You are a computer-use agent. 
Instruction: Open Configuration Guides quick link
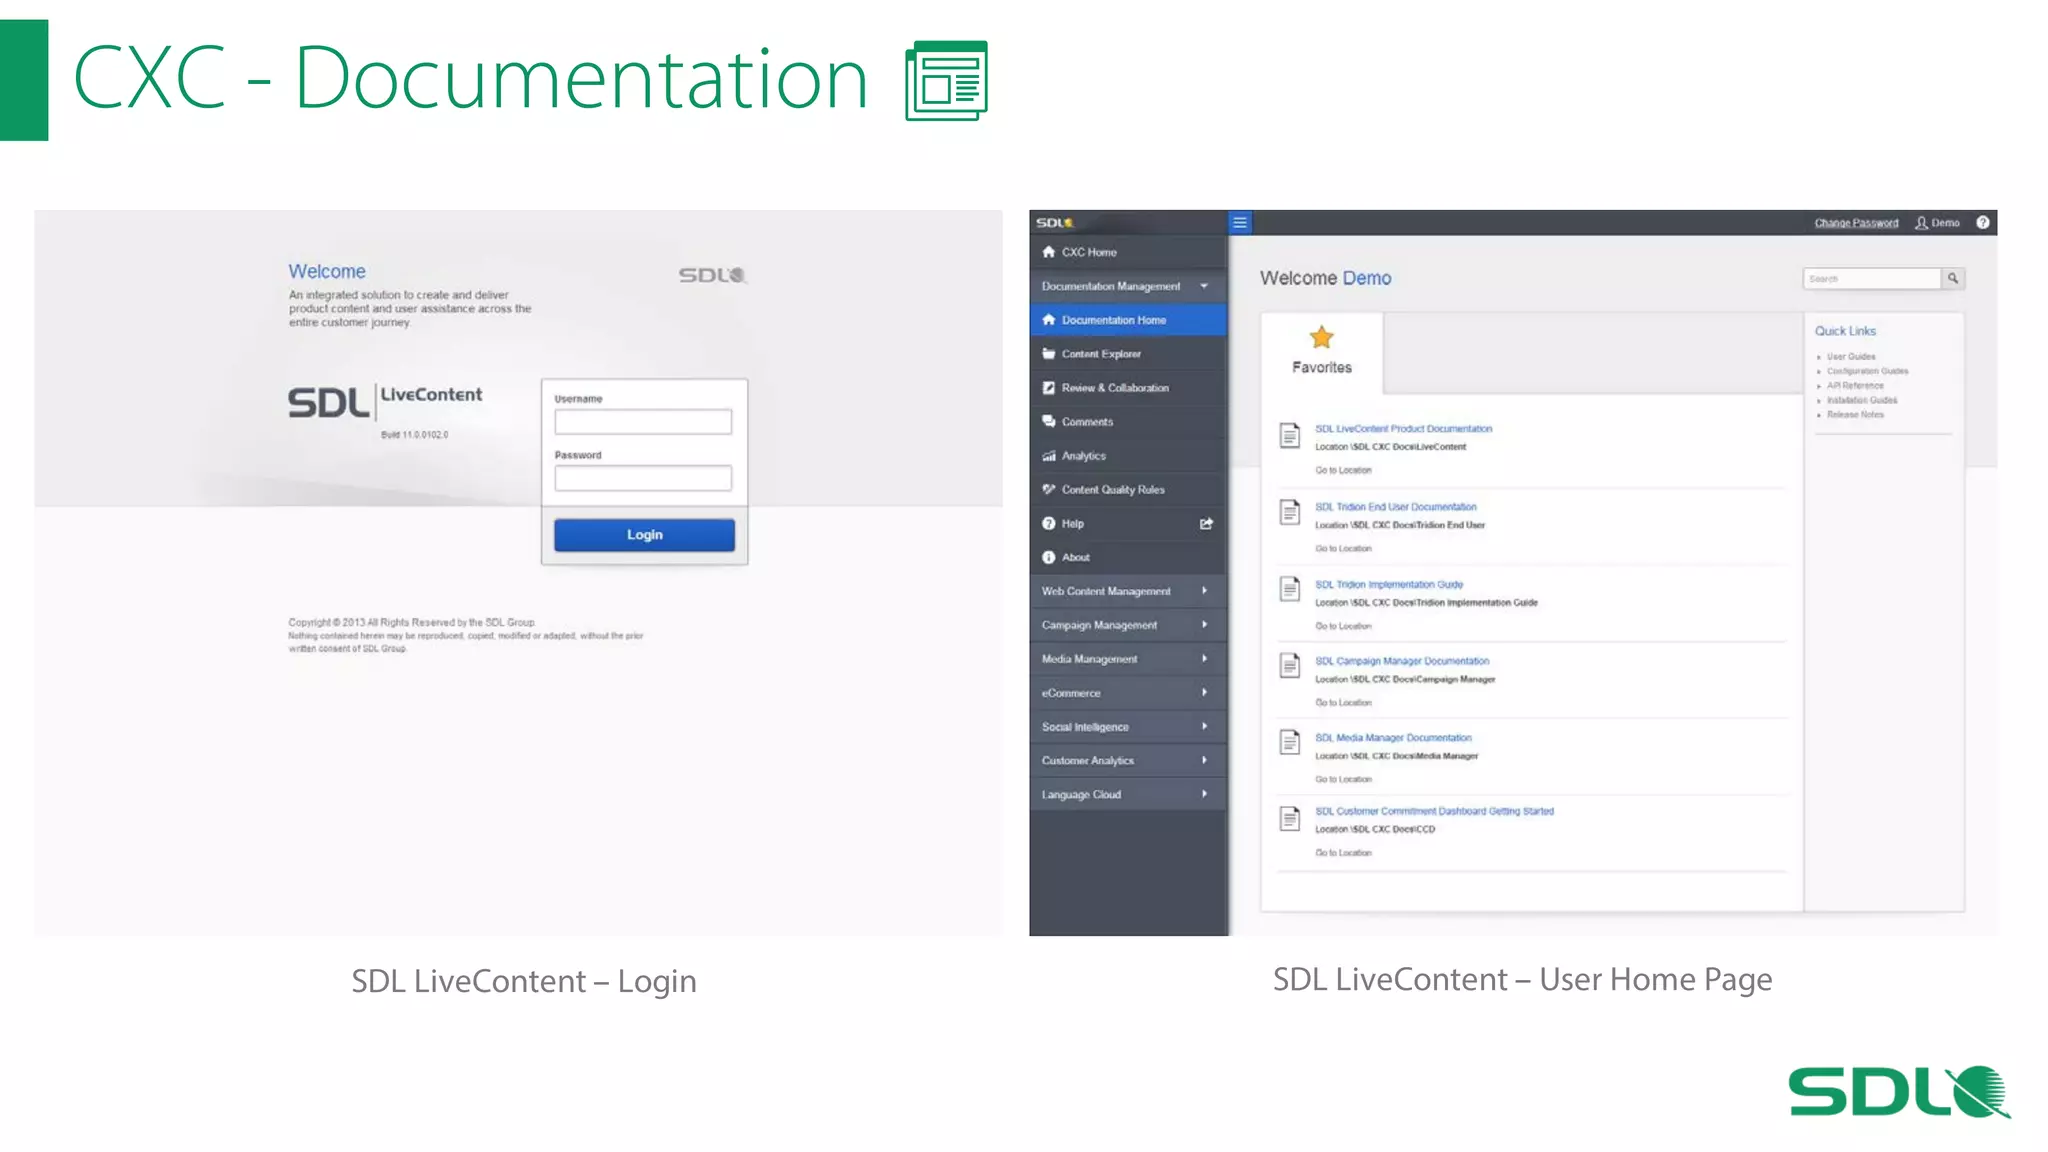[1867, 371]
